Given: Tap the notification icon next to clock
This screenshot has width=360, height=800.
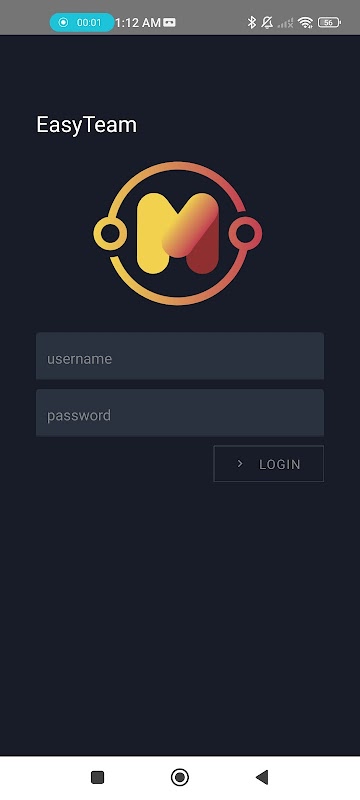Looking at the screenshot, I should point(170,22).
